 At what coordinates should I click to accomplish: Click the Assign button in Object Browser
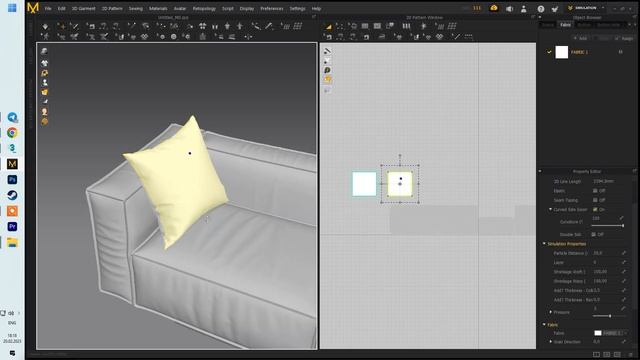pos(625,38)
